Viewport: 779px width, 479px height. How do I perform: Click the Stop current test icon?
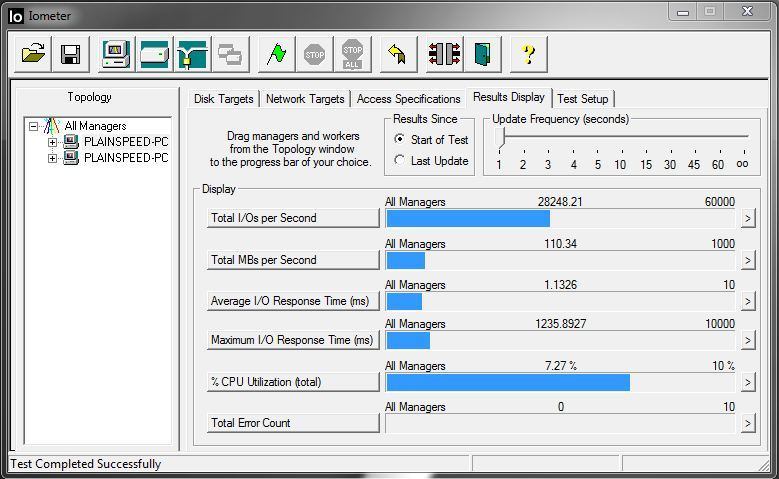[314, 54]
